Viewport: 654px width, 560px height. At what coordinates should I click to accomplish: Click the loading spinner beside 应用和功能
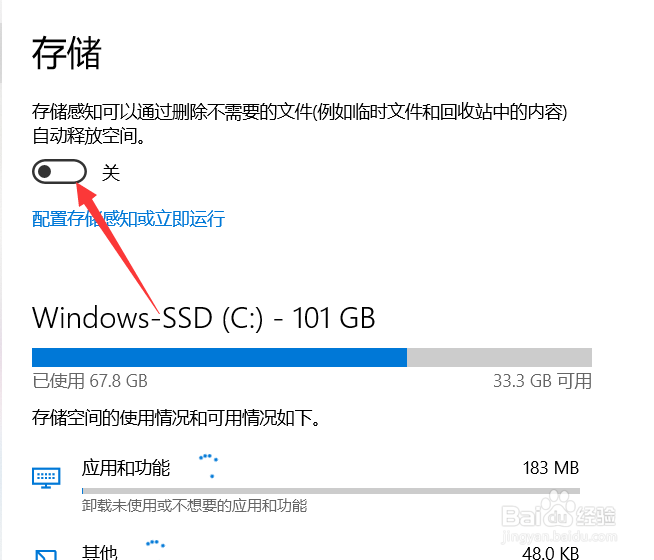[208, 463]
